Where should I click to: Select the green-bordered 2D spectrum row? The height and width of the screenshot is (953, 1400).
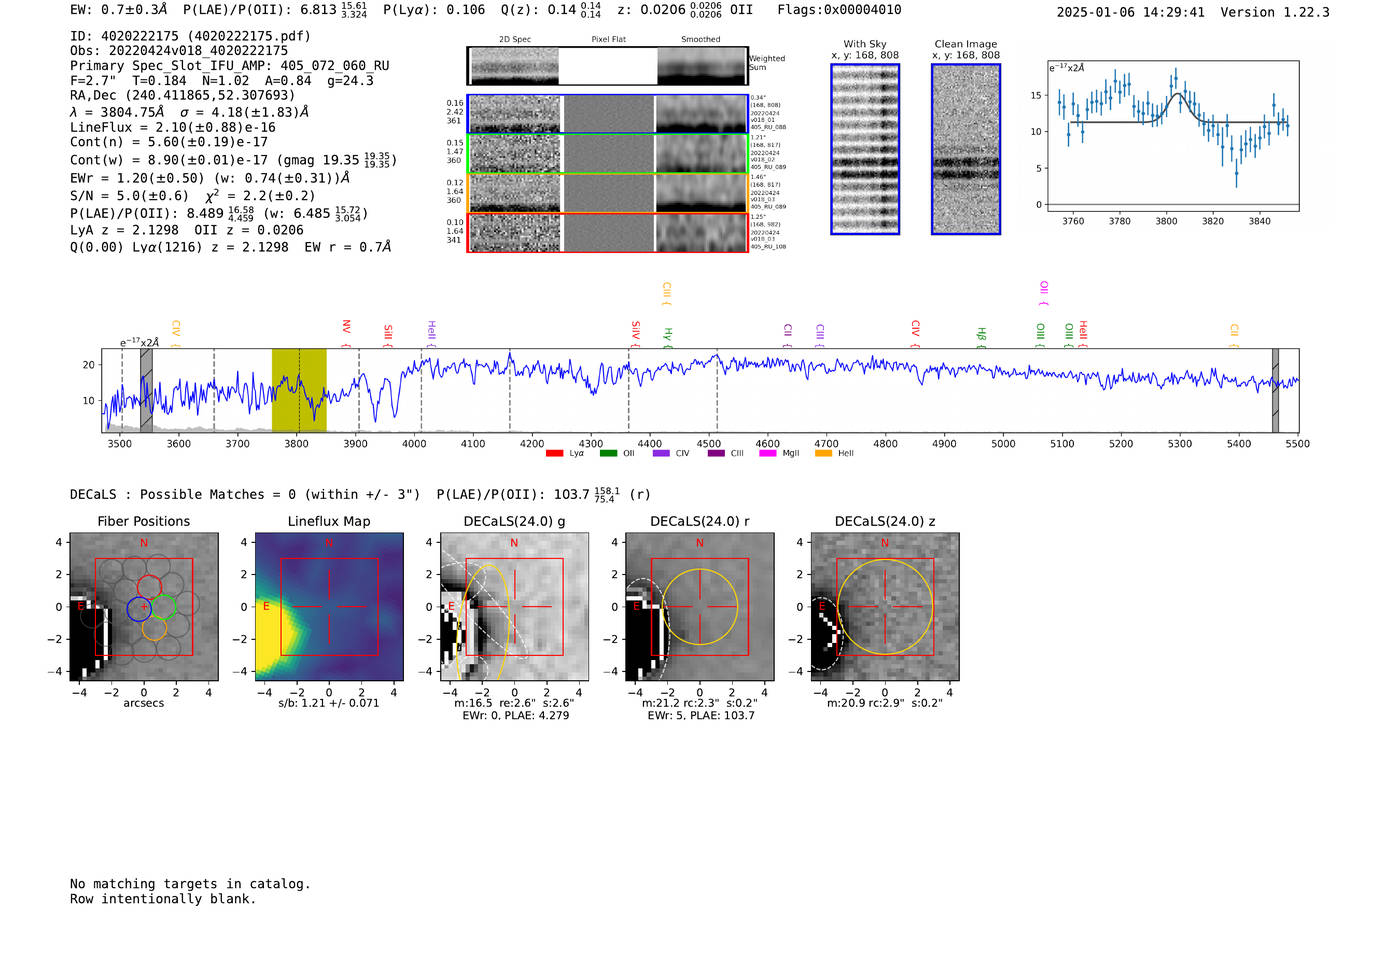point(608,154)
